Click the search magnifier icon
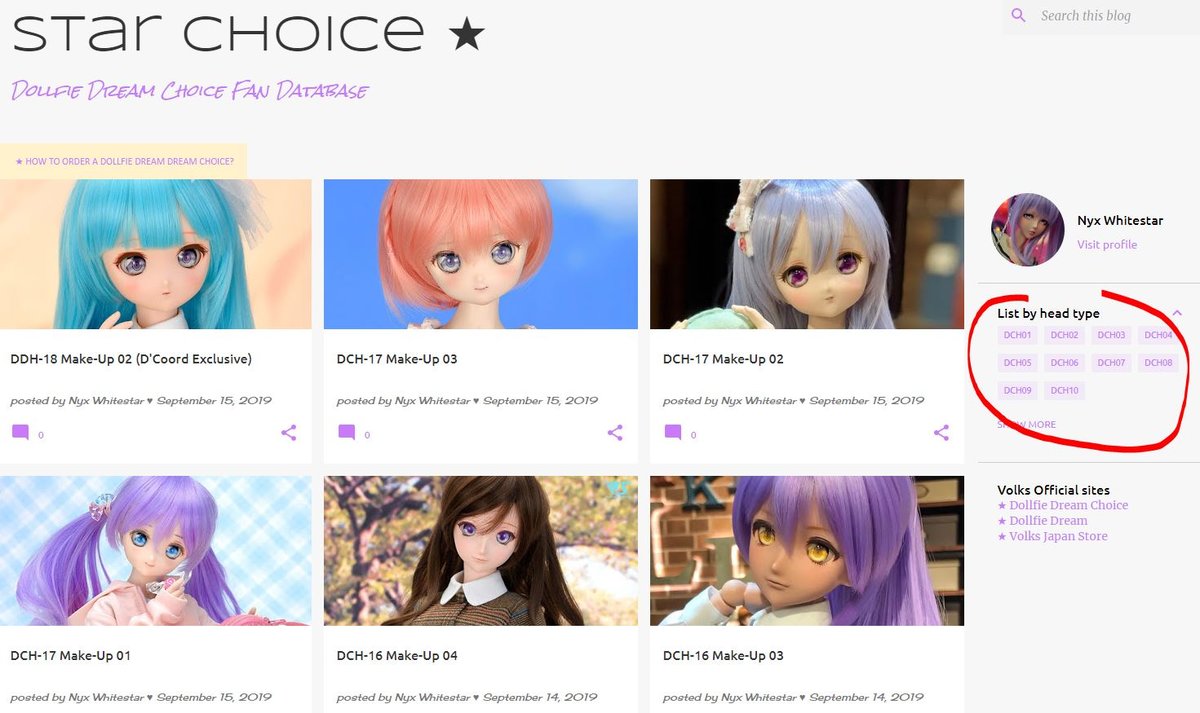Screen dimensions: 1200x713 [x=1019, y=15]
